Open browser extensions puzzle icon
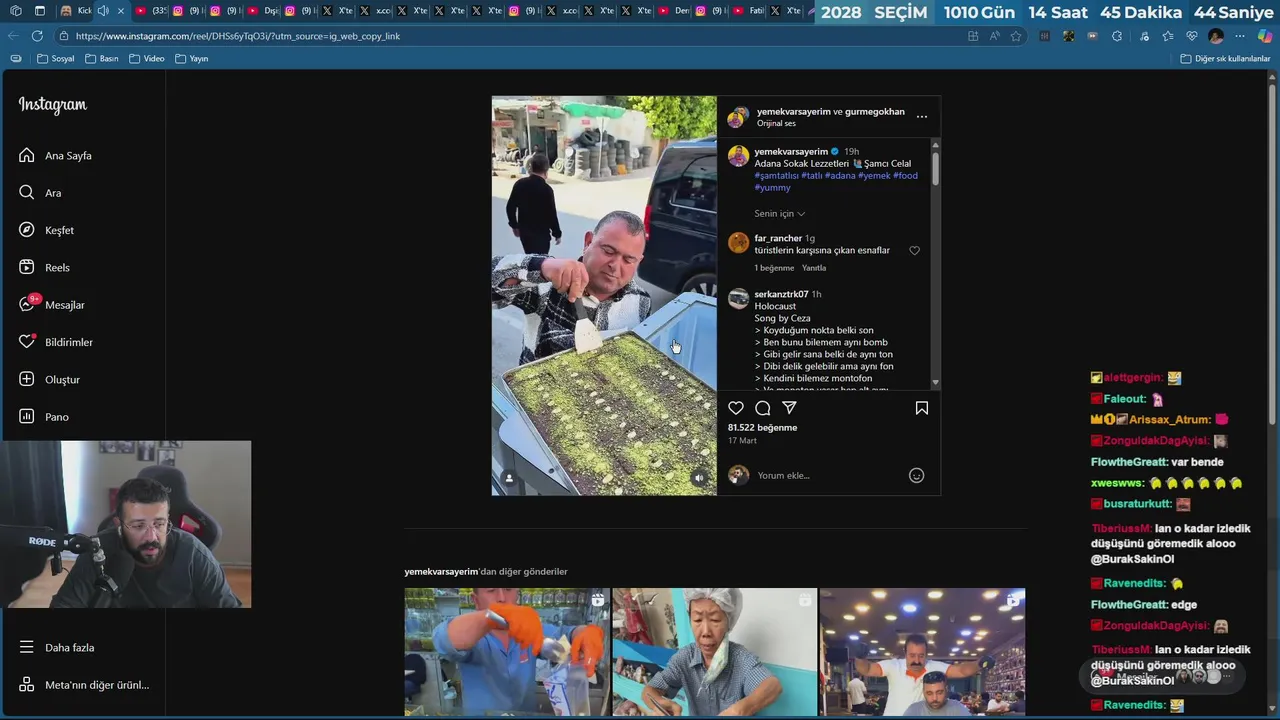This screenshot has height=720, width=1280. click(x=1117, y=36)
